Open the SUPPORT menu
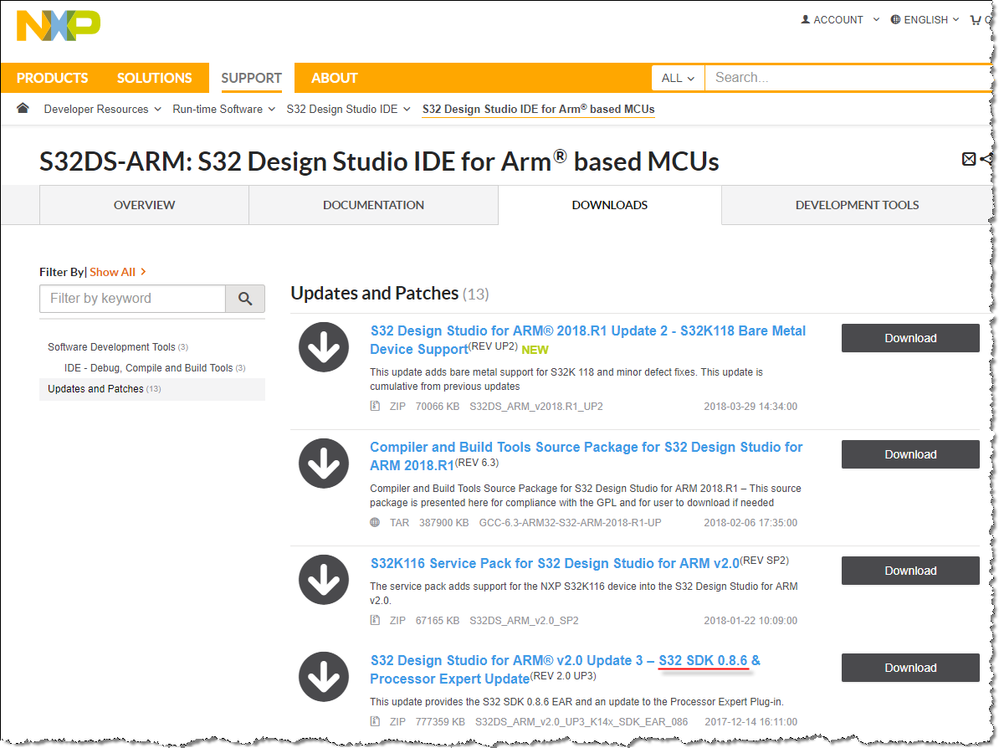 [251, 78]
